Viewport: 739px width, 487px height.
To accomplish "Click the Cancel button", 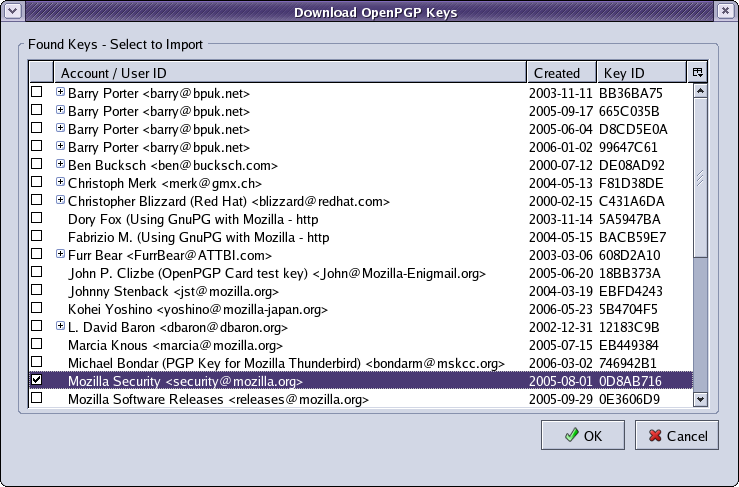I will (677, 435).
